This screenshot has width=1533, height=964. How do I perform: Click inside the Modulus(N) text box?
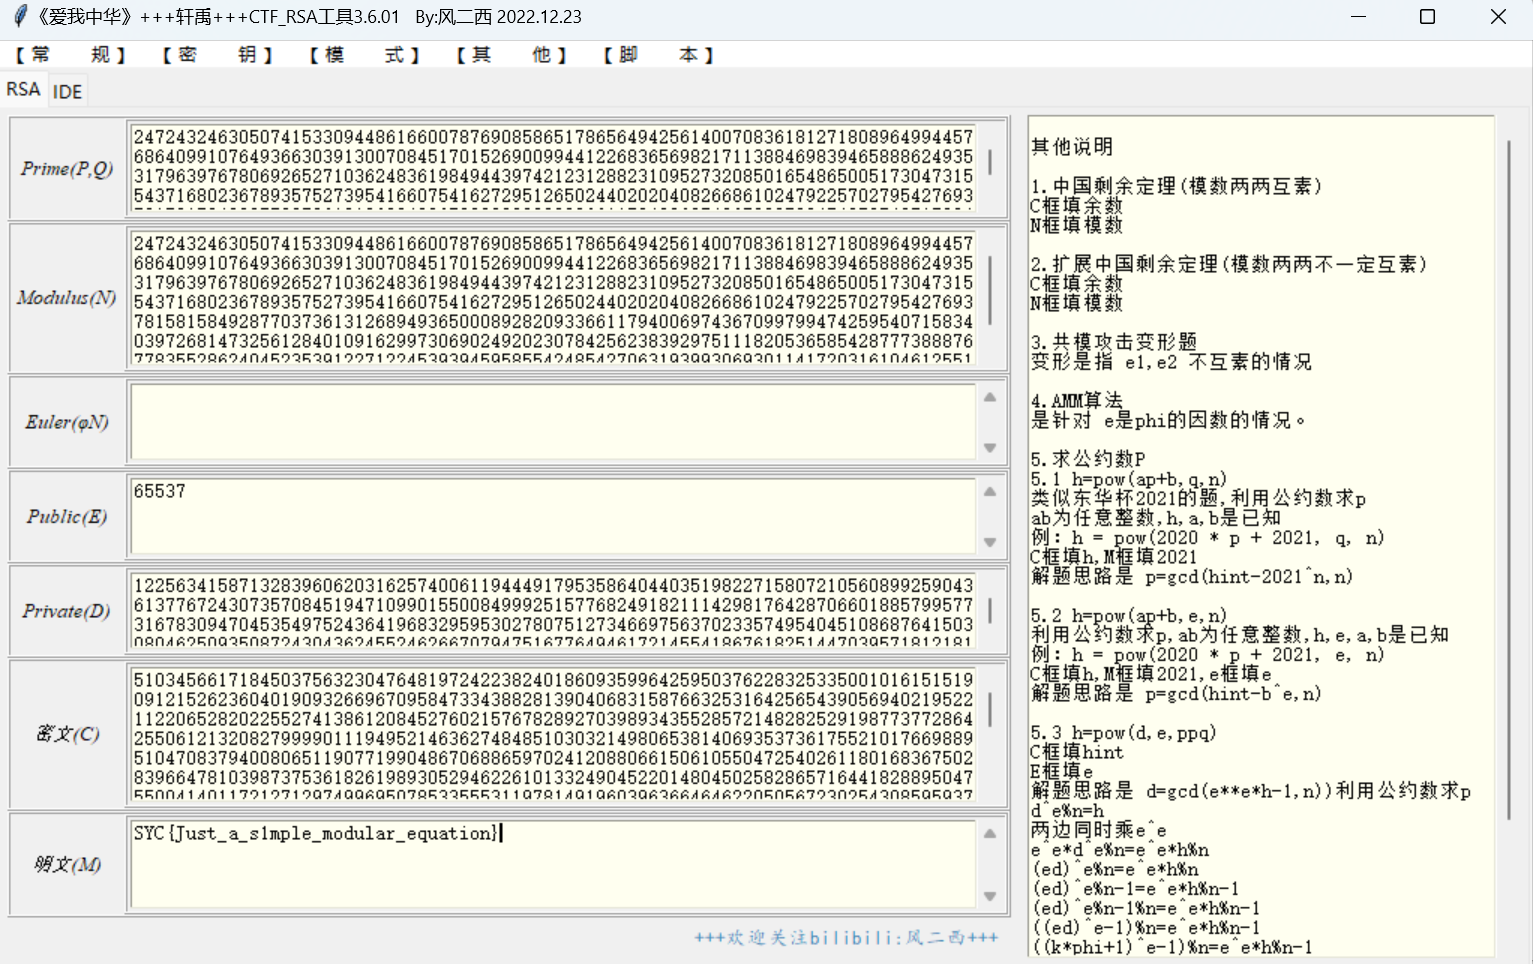coord(553,296)
